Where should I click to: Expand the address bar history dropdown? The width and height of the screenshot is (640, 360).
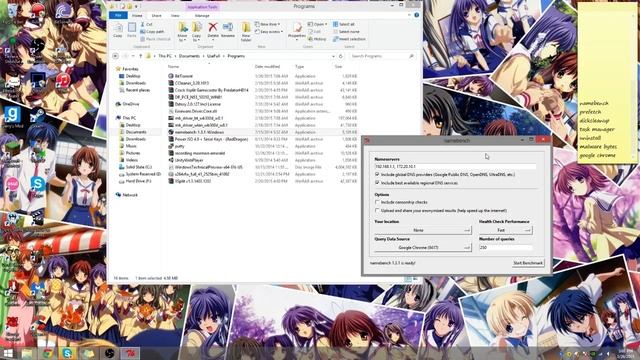pos(333,56)
